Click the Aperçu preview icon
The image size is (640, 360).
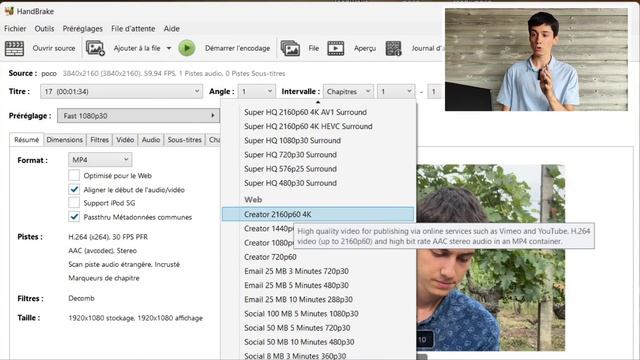(x=336, y=48)
